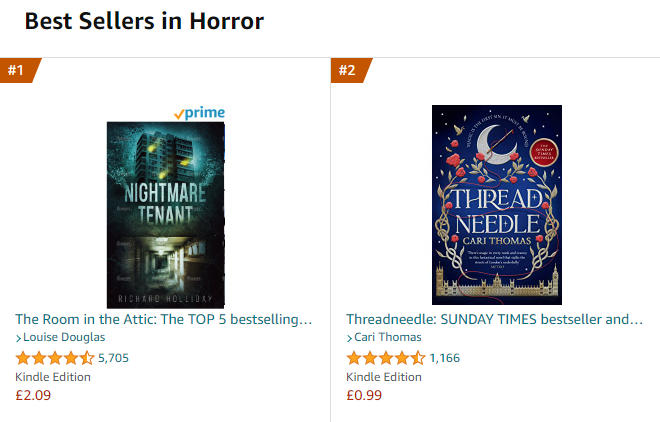Click the chevron before Cari Thomas
660x422 pixels.
349,338
